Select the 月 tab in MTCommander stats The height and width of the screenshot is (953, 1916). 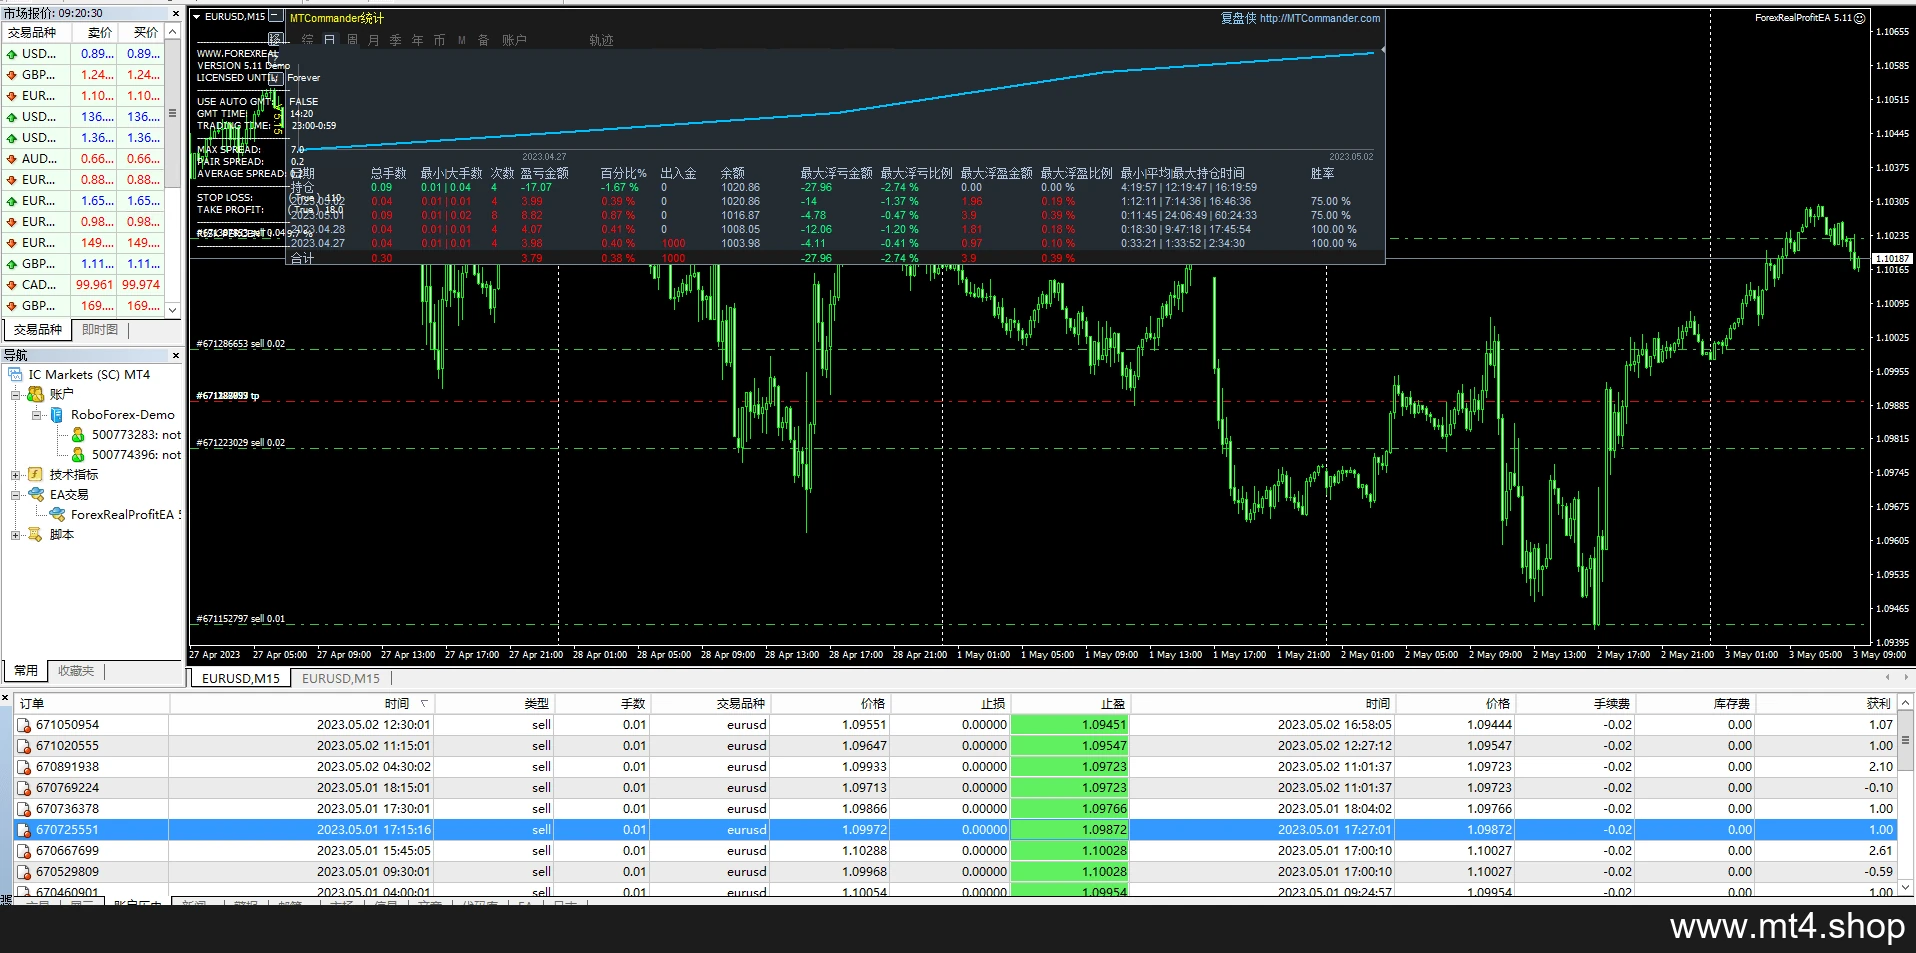coord(373,40)
